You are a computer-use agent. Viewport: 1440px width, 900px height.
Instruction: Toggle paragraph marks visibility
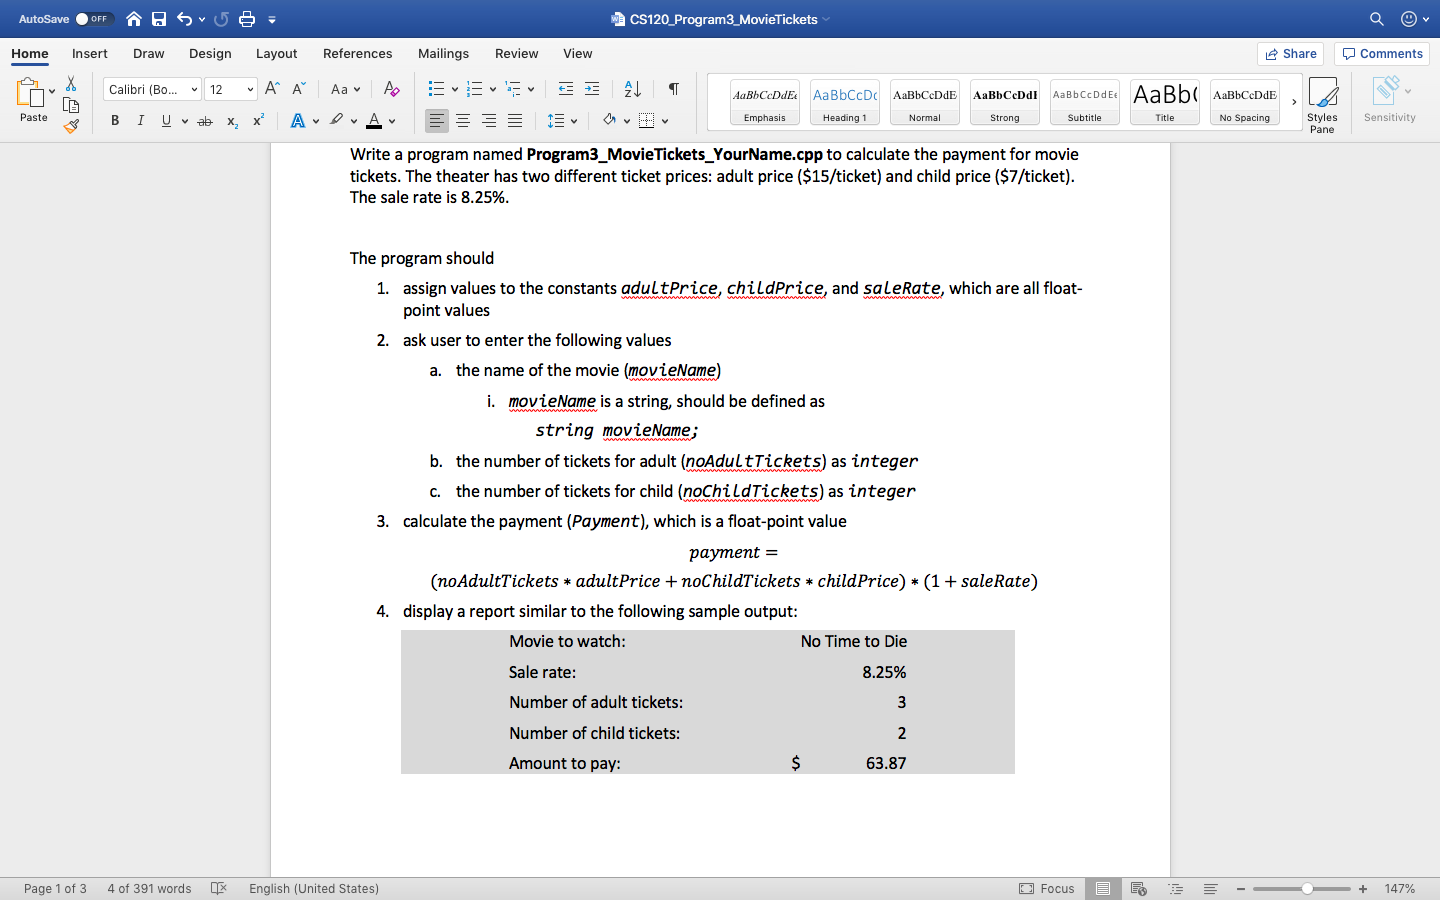pyautogui.click(x=673, y=89)
